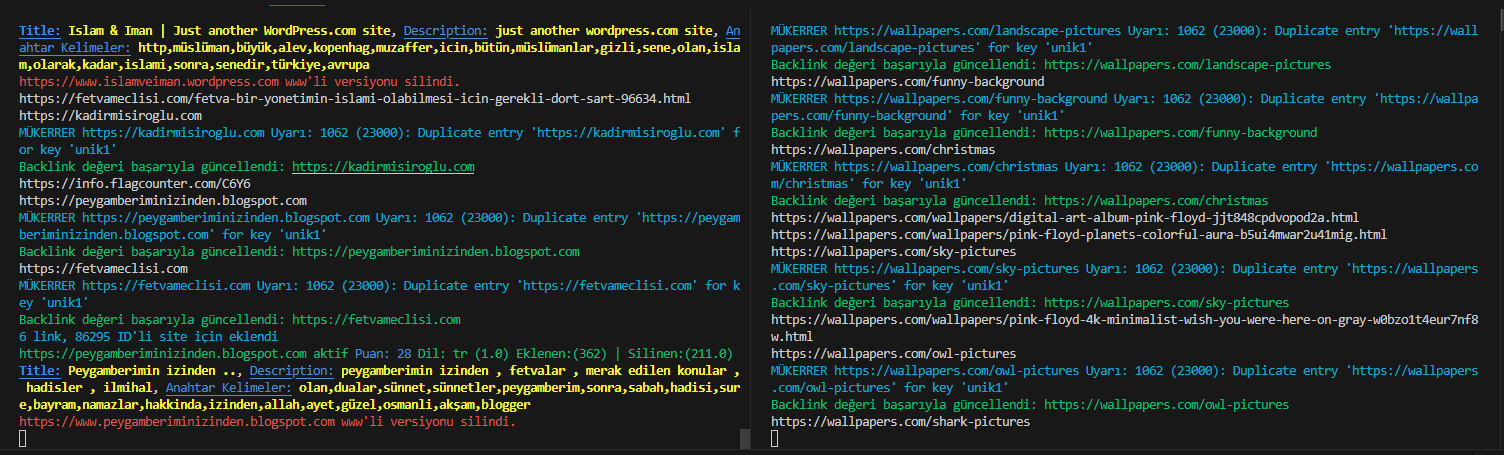Click the green 'Backlink değeri' line for sky-pictures
This screenshot has height=455, width=1504.
1030,303
